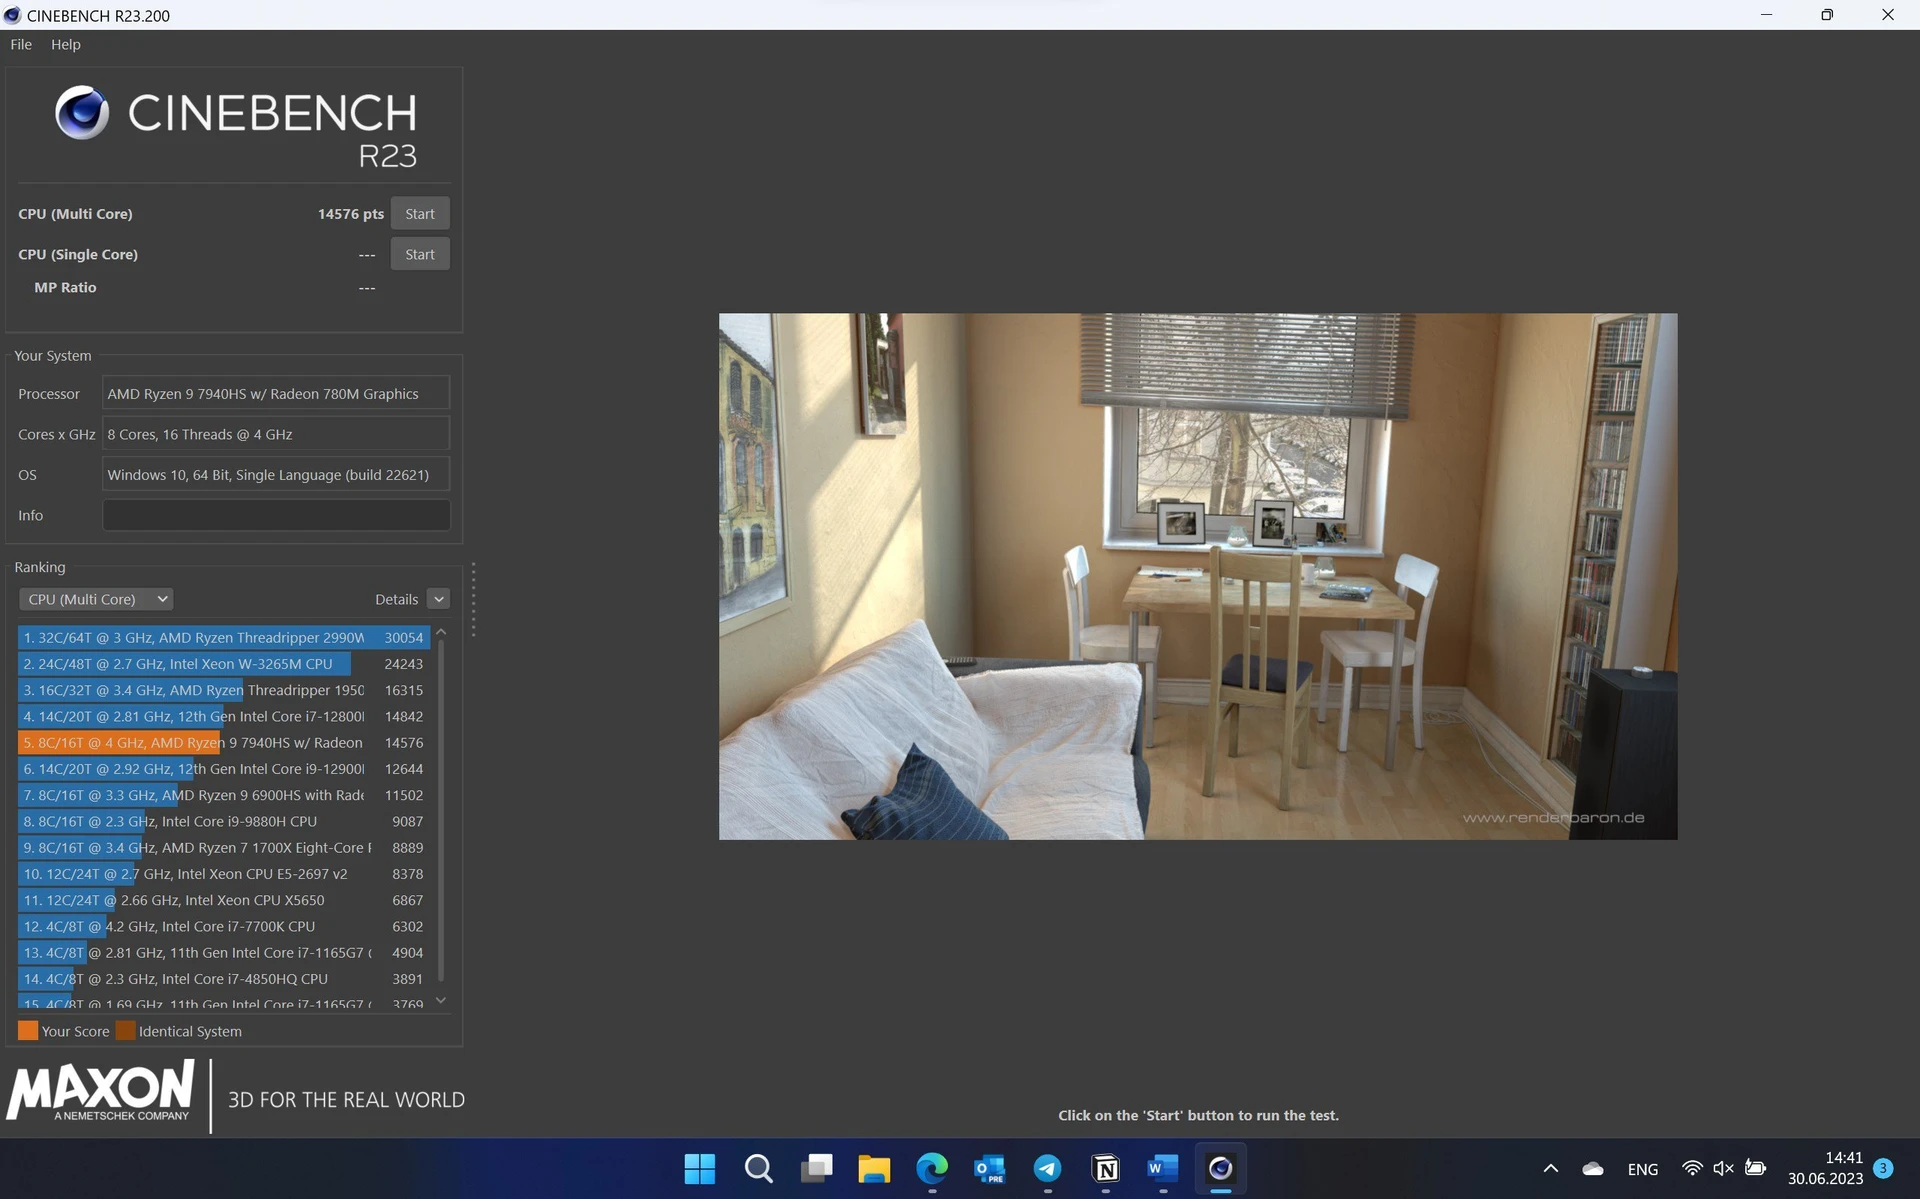Click the rendered room preview image
The height and width of the screenshot is (1199, 1920).
click(x=1198, y=577)
